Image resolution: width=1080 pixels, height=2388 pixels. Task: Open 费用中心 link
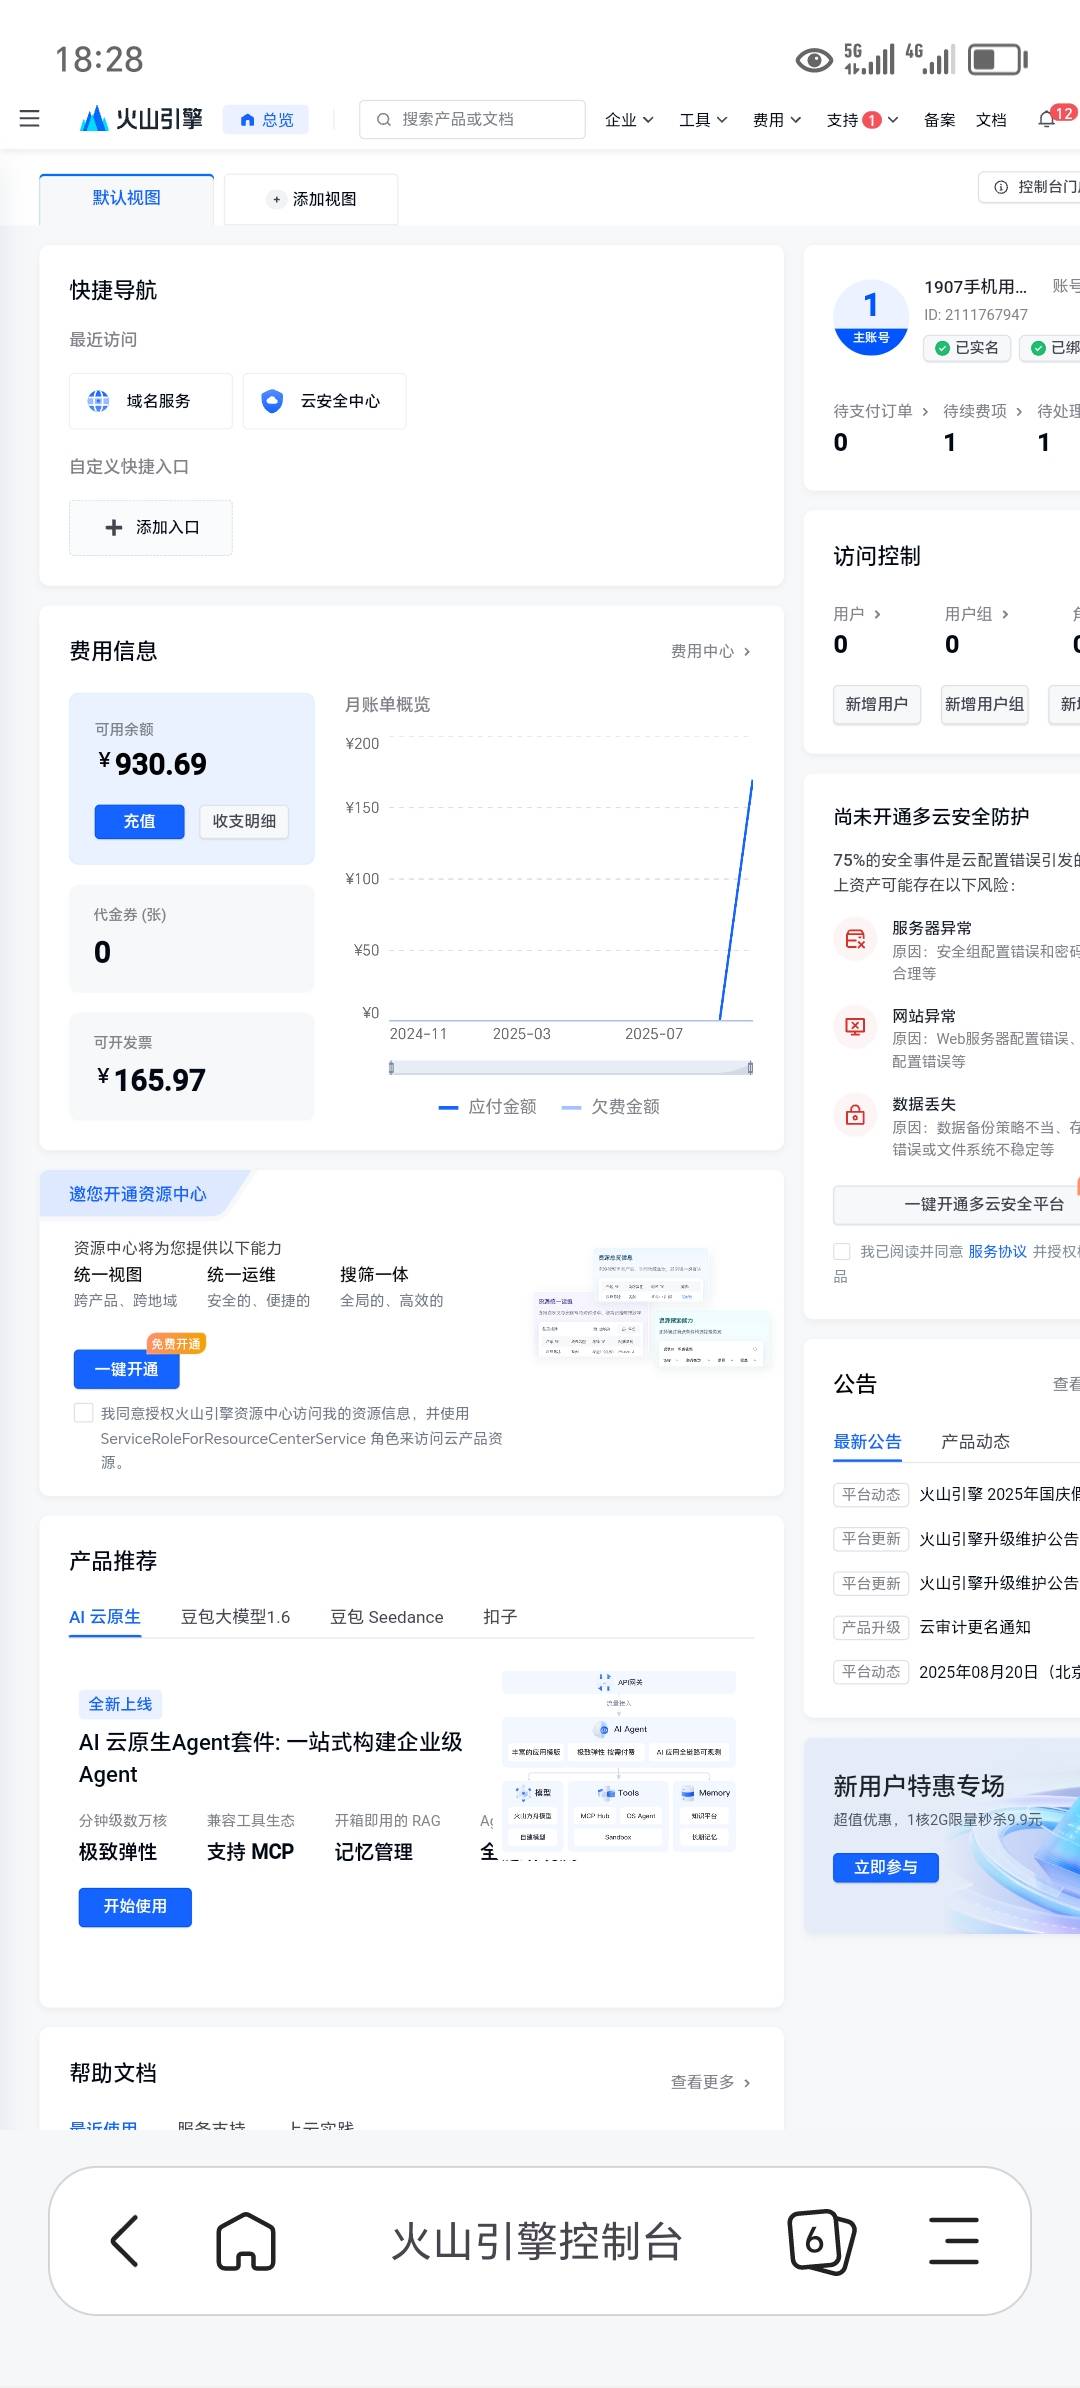pos(710,651)
